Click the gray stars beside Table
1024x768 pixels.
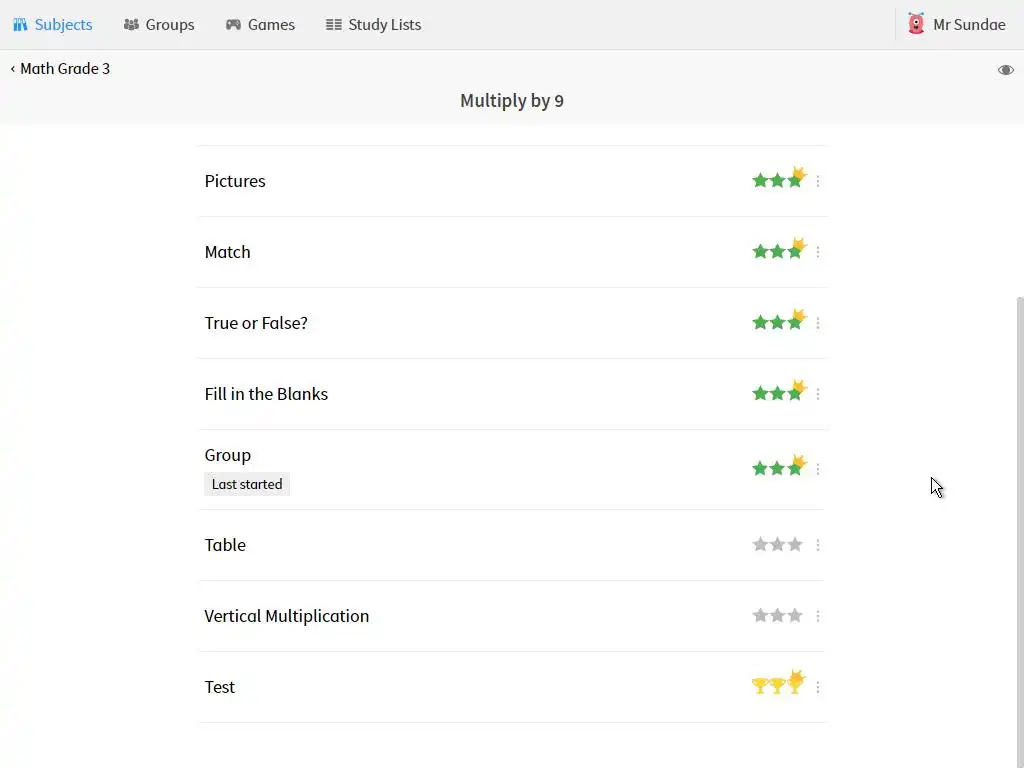(777, 545)
